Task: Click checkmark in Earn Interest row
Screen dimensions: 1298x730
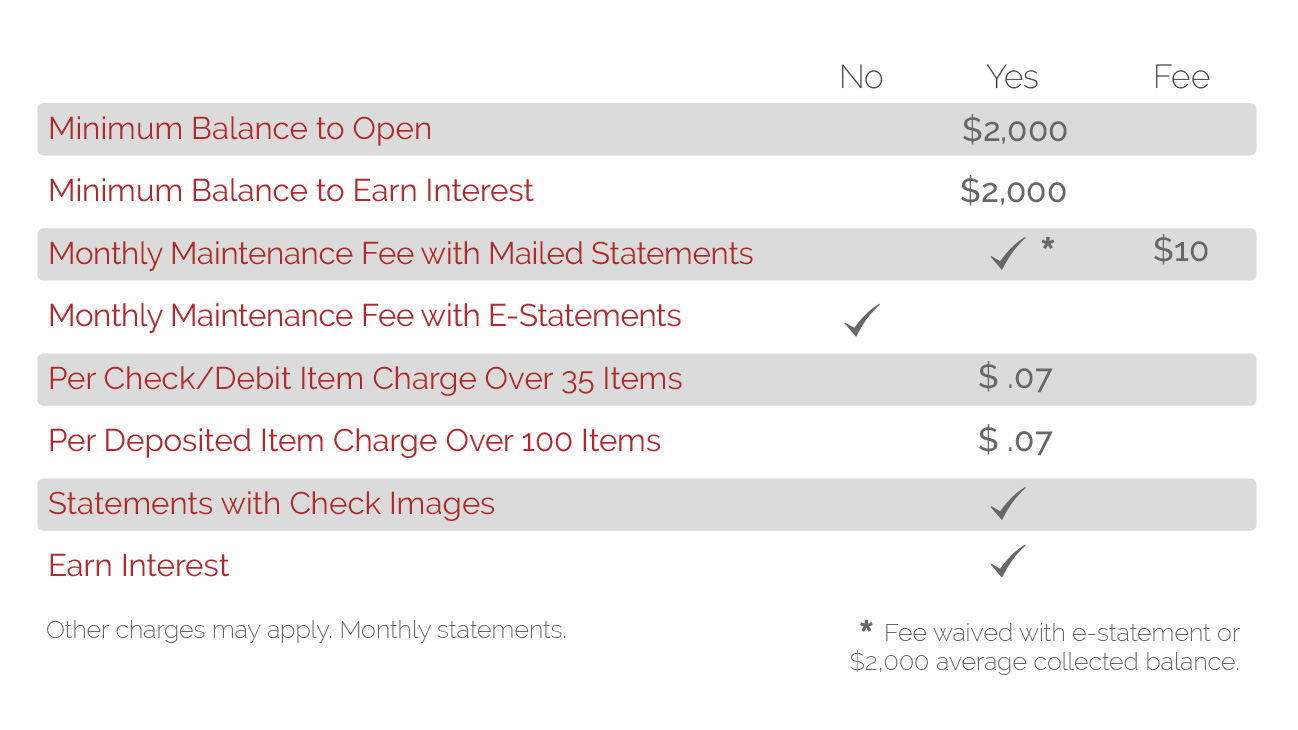Action: click(1008, 560)
